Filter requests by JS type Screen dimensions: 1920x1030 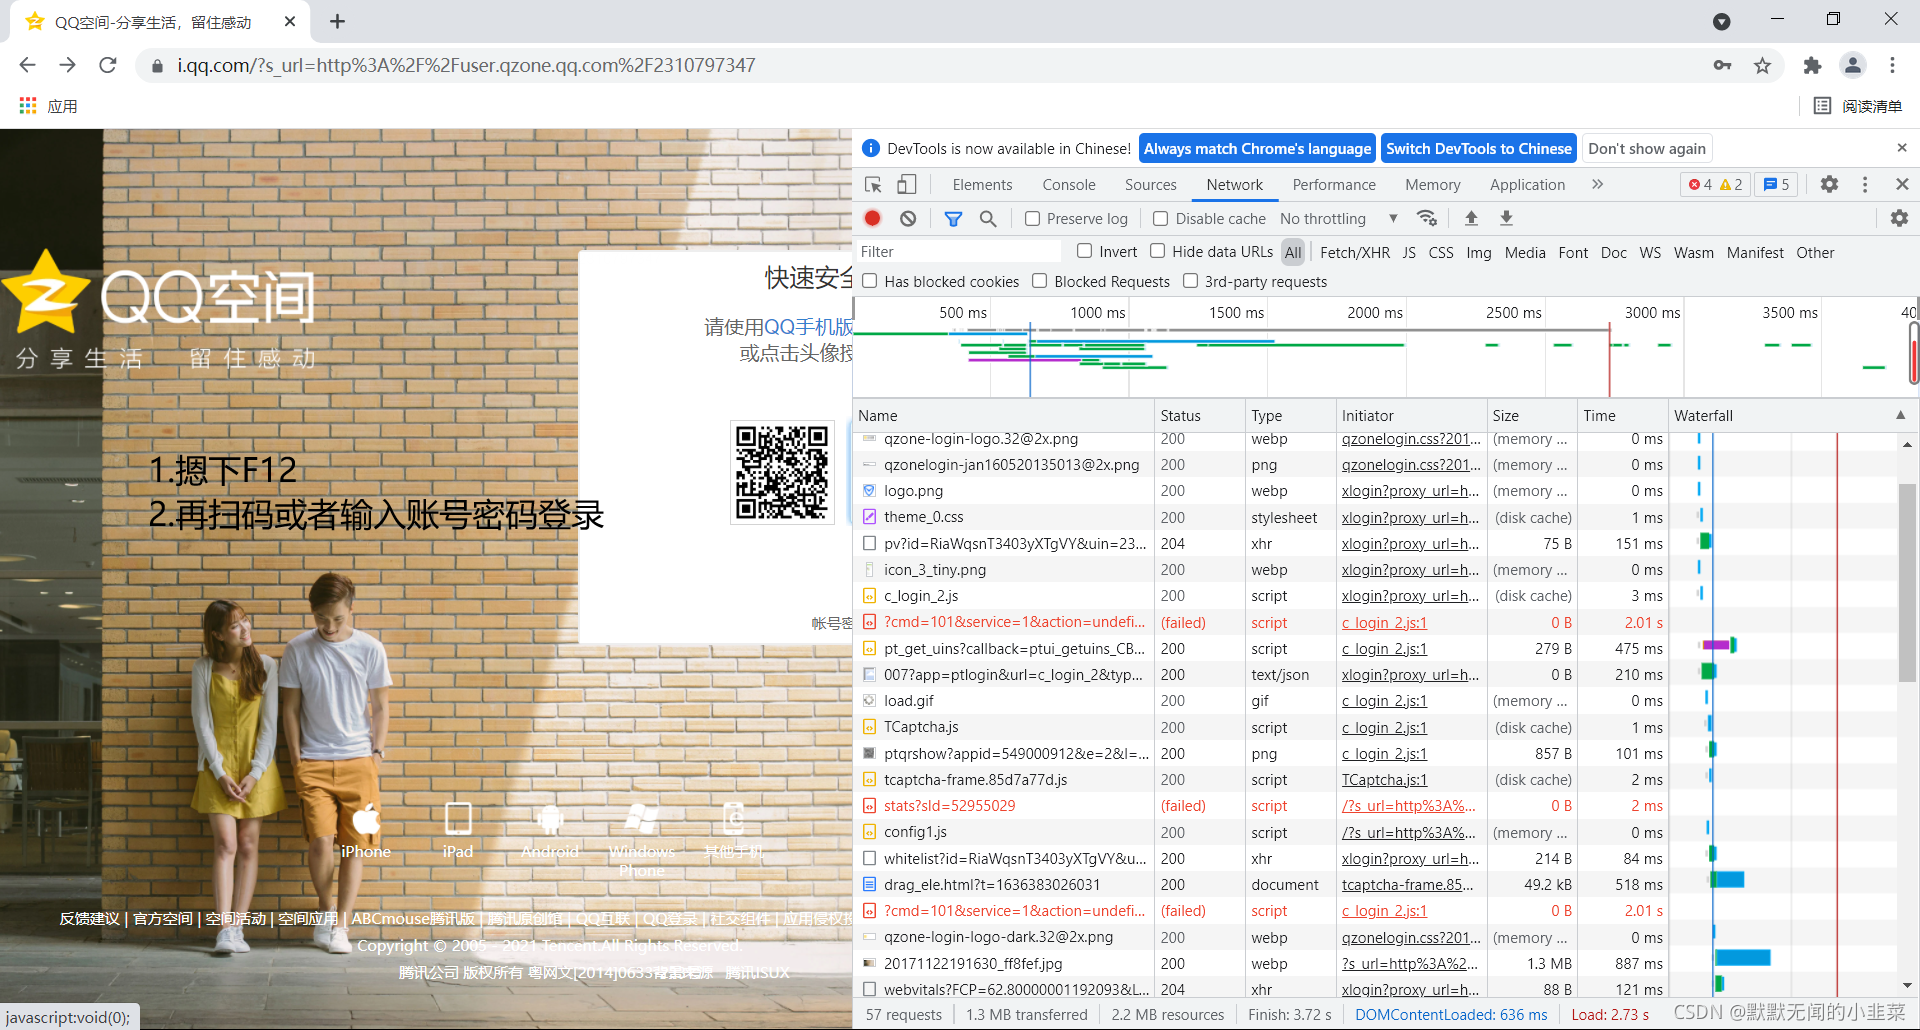pyautogui.click(x=1409, y=253)
